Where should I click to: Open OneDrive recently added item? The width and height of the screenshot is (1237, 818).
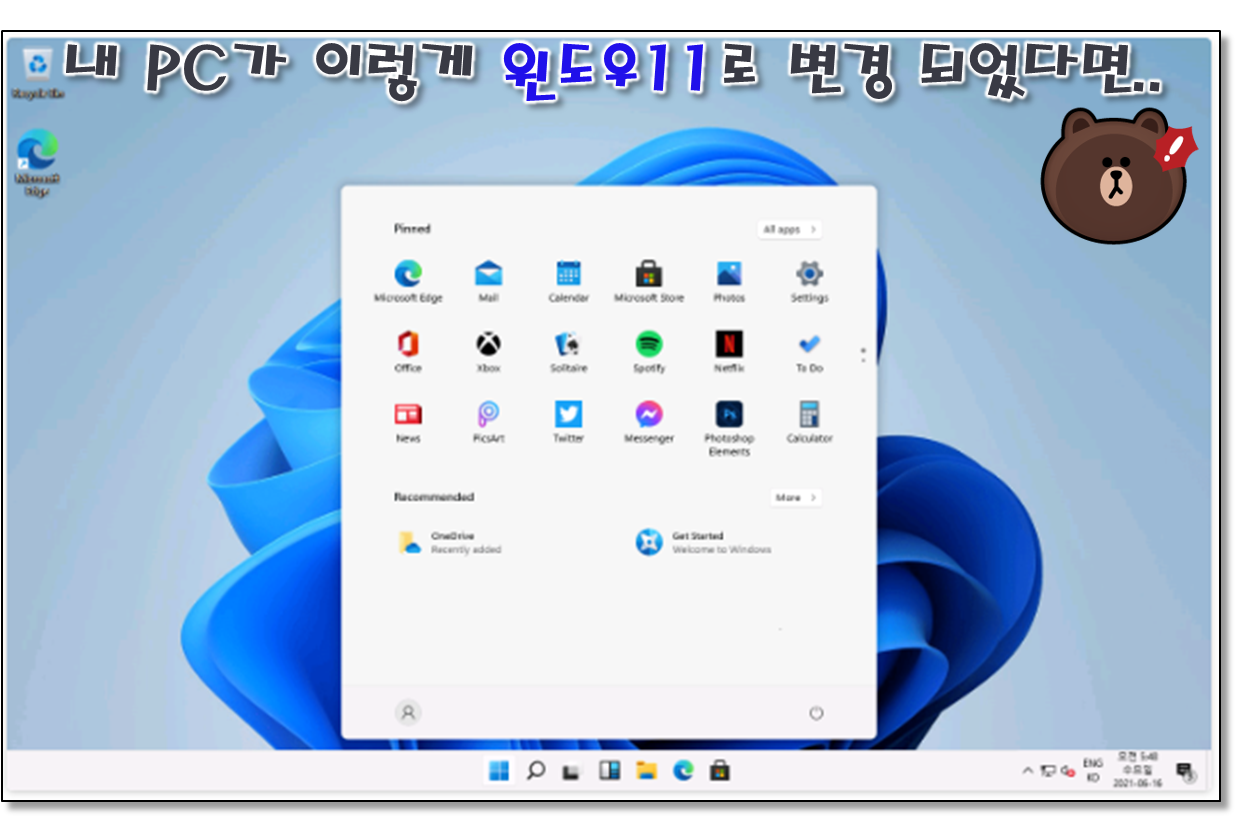point(450,542)
